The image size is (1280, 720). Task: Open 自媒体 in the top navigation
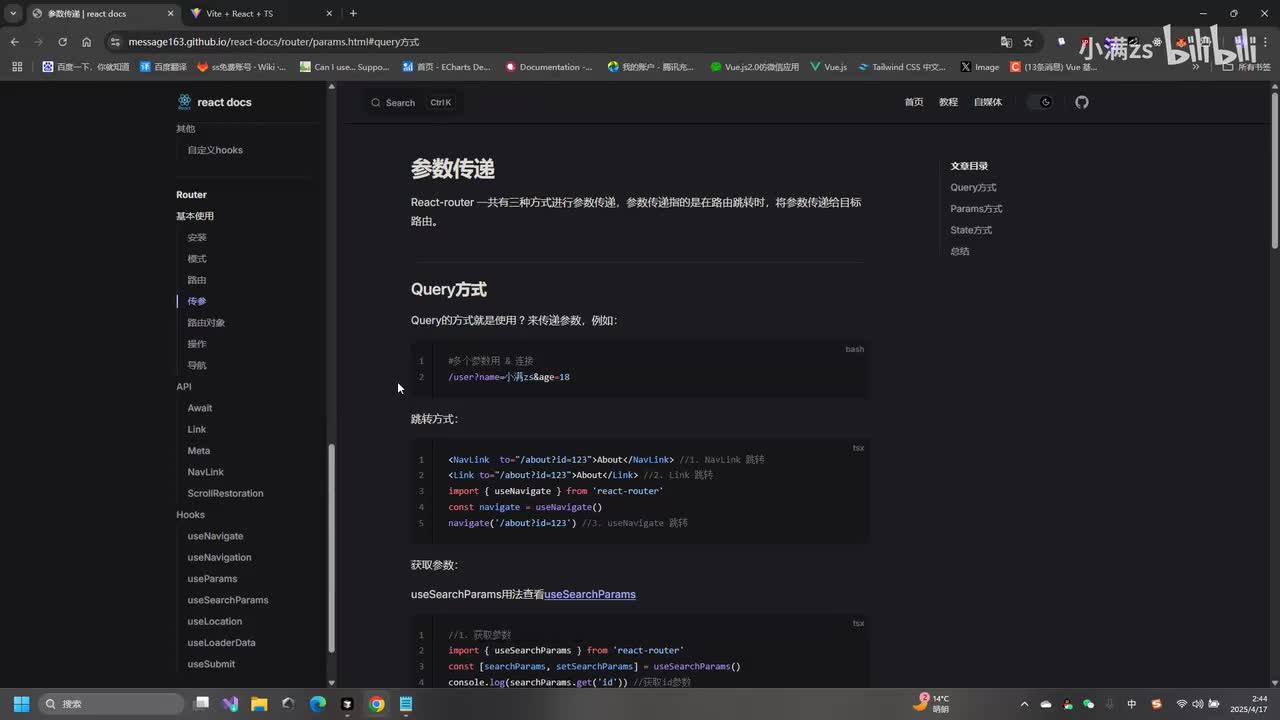click(987, 102)
